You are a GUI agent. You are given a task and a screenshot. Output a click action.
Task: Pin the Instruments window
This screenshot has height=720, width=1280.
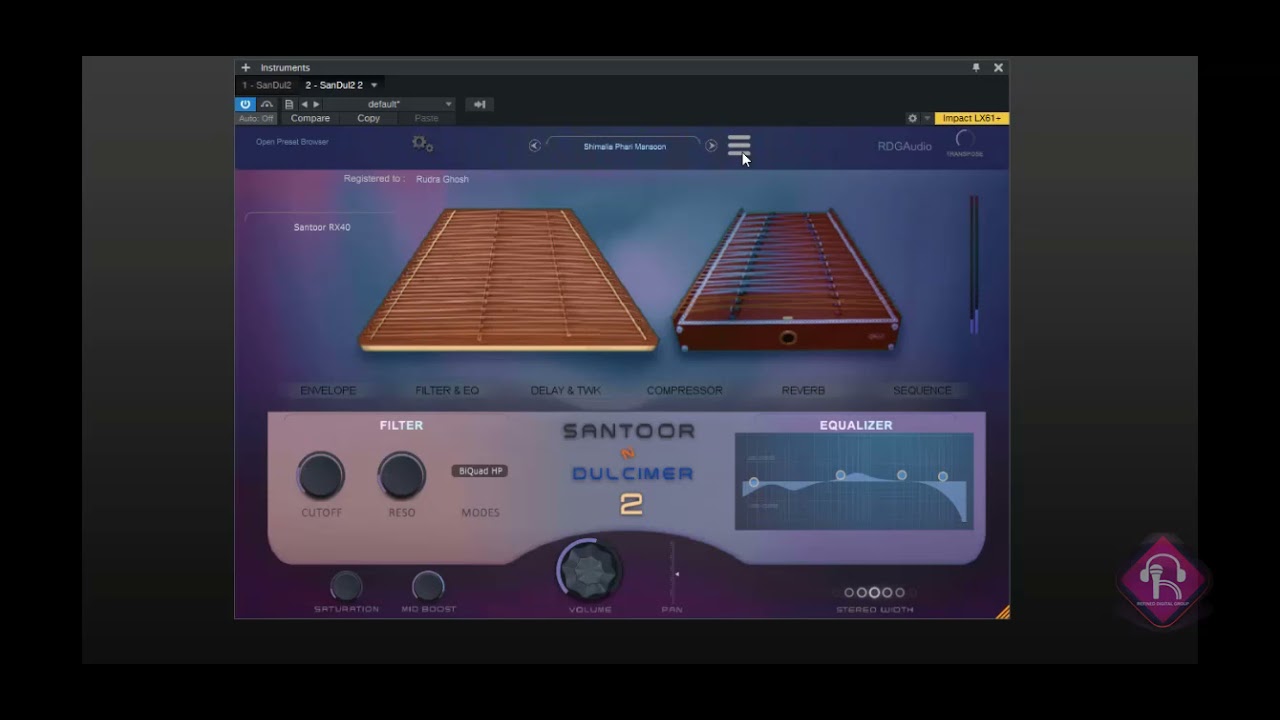[x=976, y=68]
